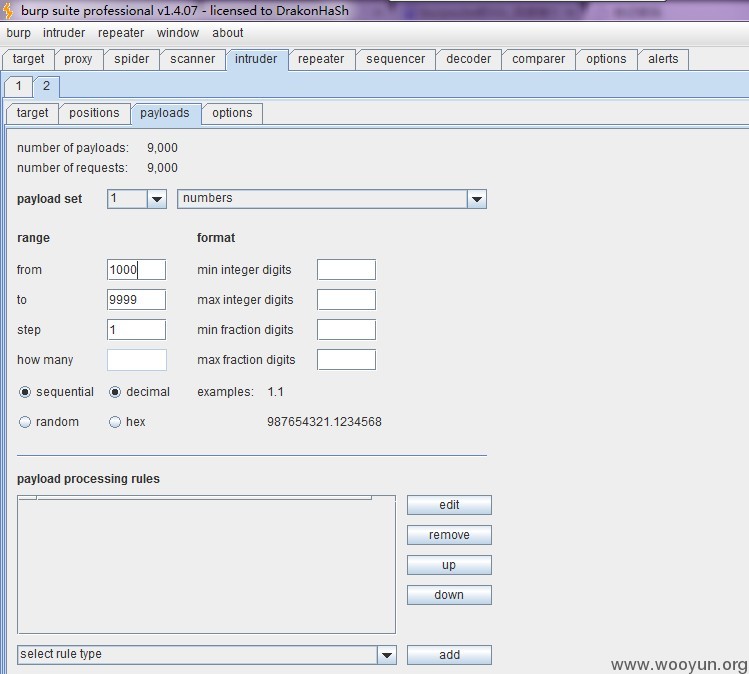The width and height of the screenshot is (749, 674).
Task: Click the max integer digits field
Action: tap(346, 300)
